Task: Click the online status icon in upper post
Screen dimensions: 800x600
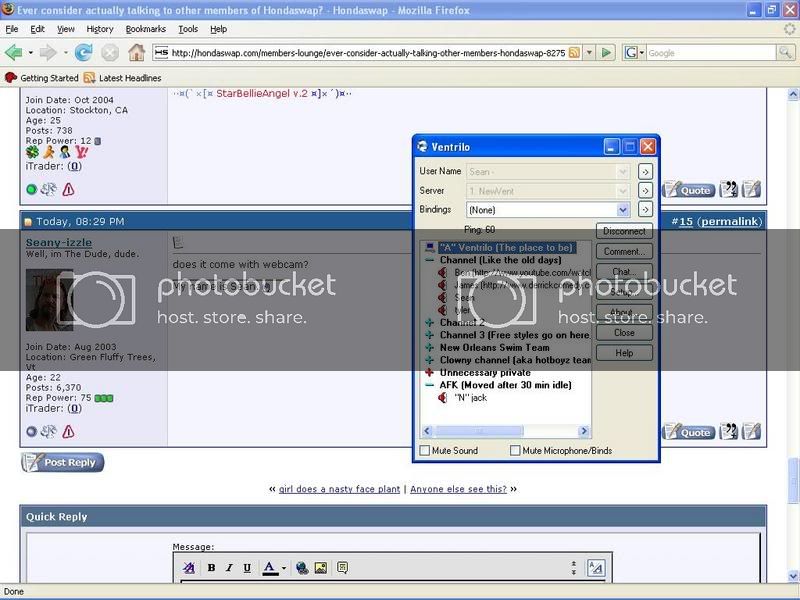Action: [32, 190]
